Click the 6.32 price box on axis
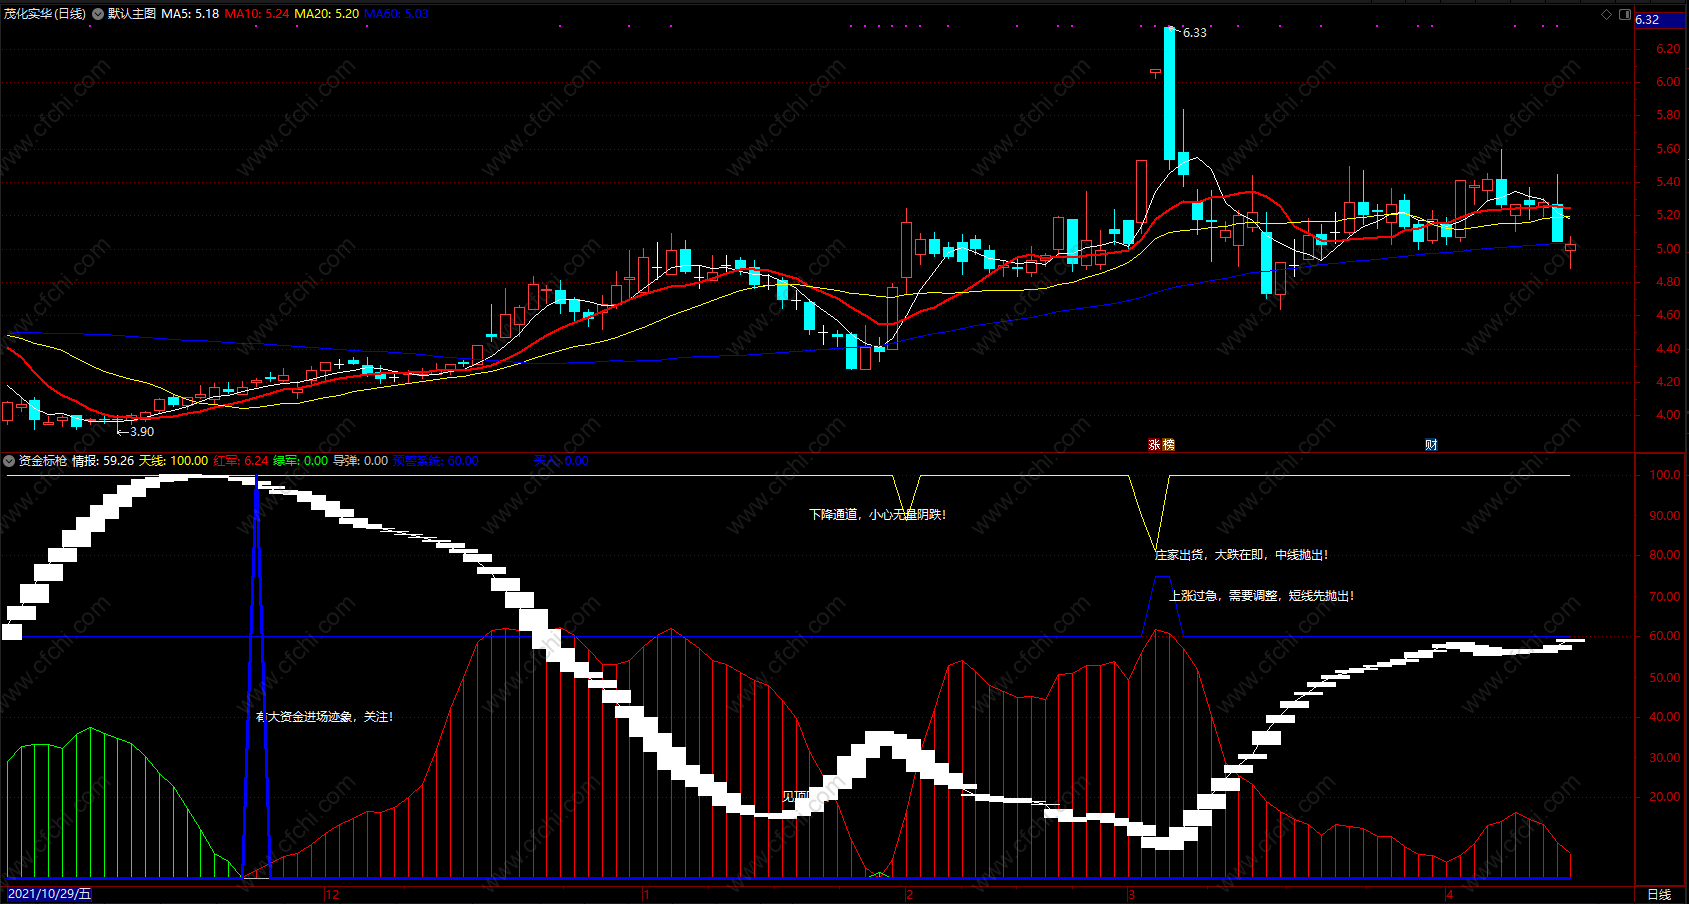 [1661, 20]
